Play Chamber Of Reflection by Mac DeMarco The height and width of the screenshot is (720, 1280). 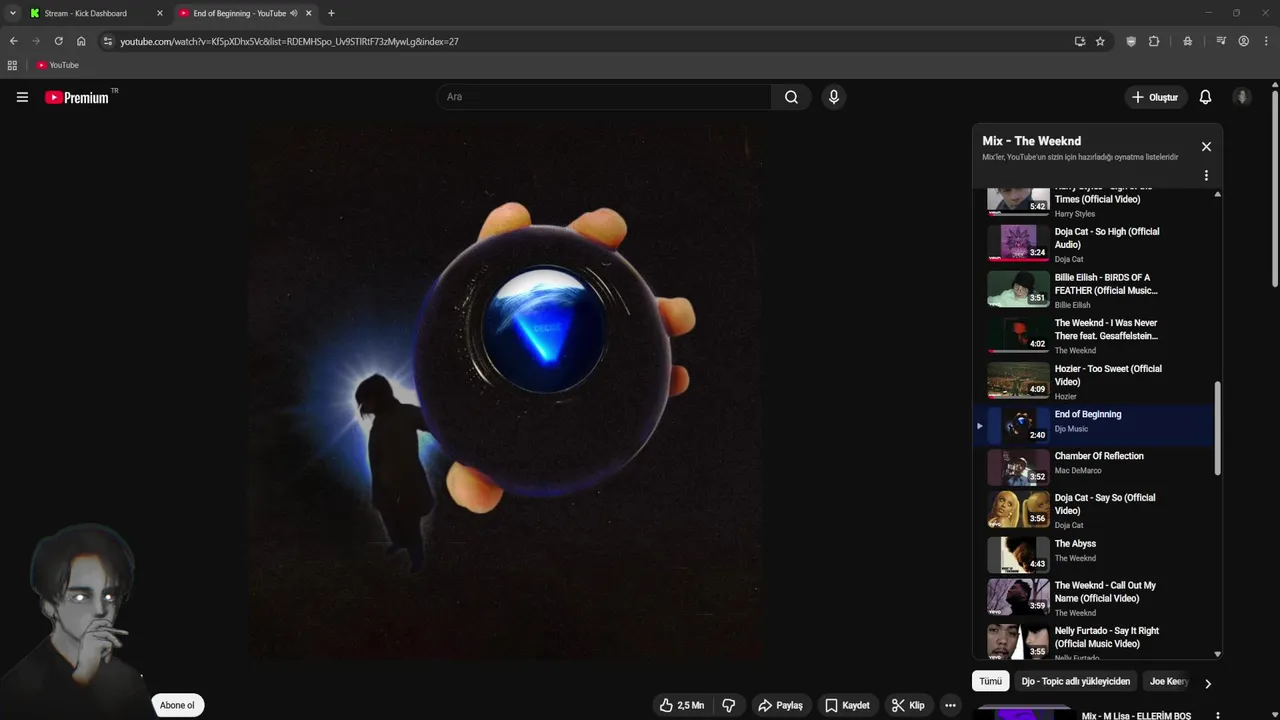[x=1095, y=467]
